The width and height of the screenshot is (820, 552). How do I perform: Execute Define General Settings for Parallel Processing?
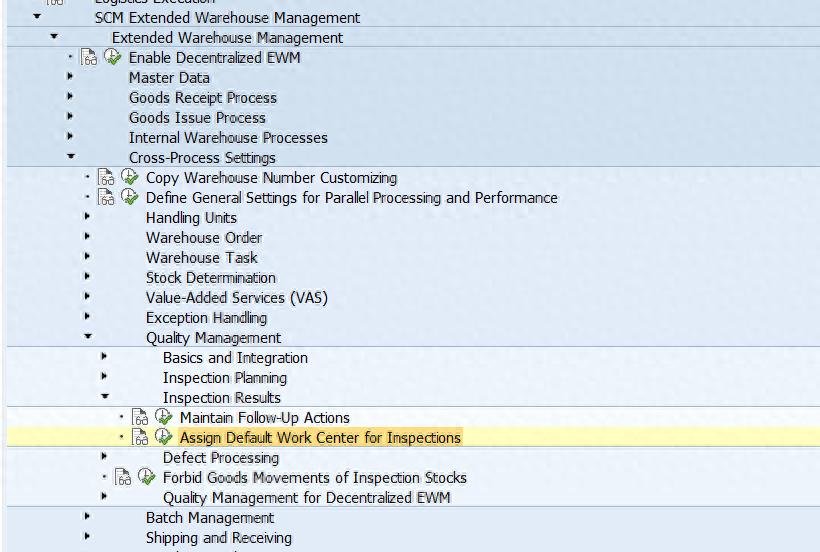coord(129,198)
